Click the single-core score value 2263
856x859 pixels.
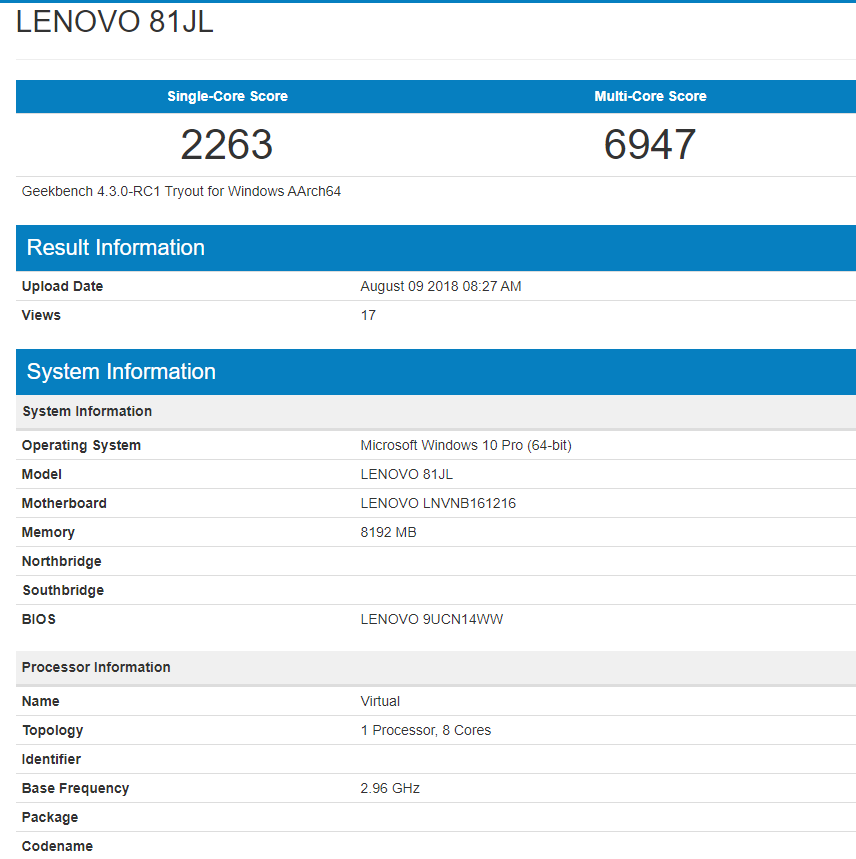coord(227,145)
